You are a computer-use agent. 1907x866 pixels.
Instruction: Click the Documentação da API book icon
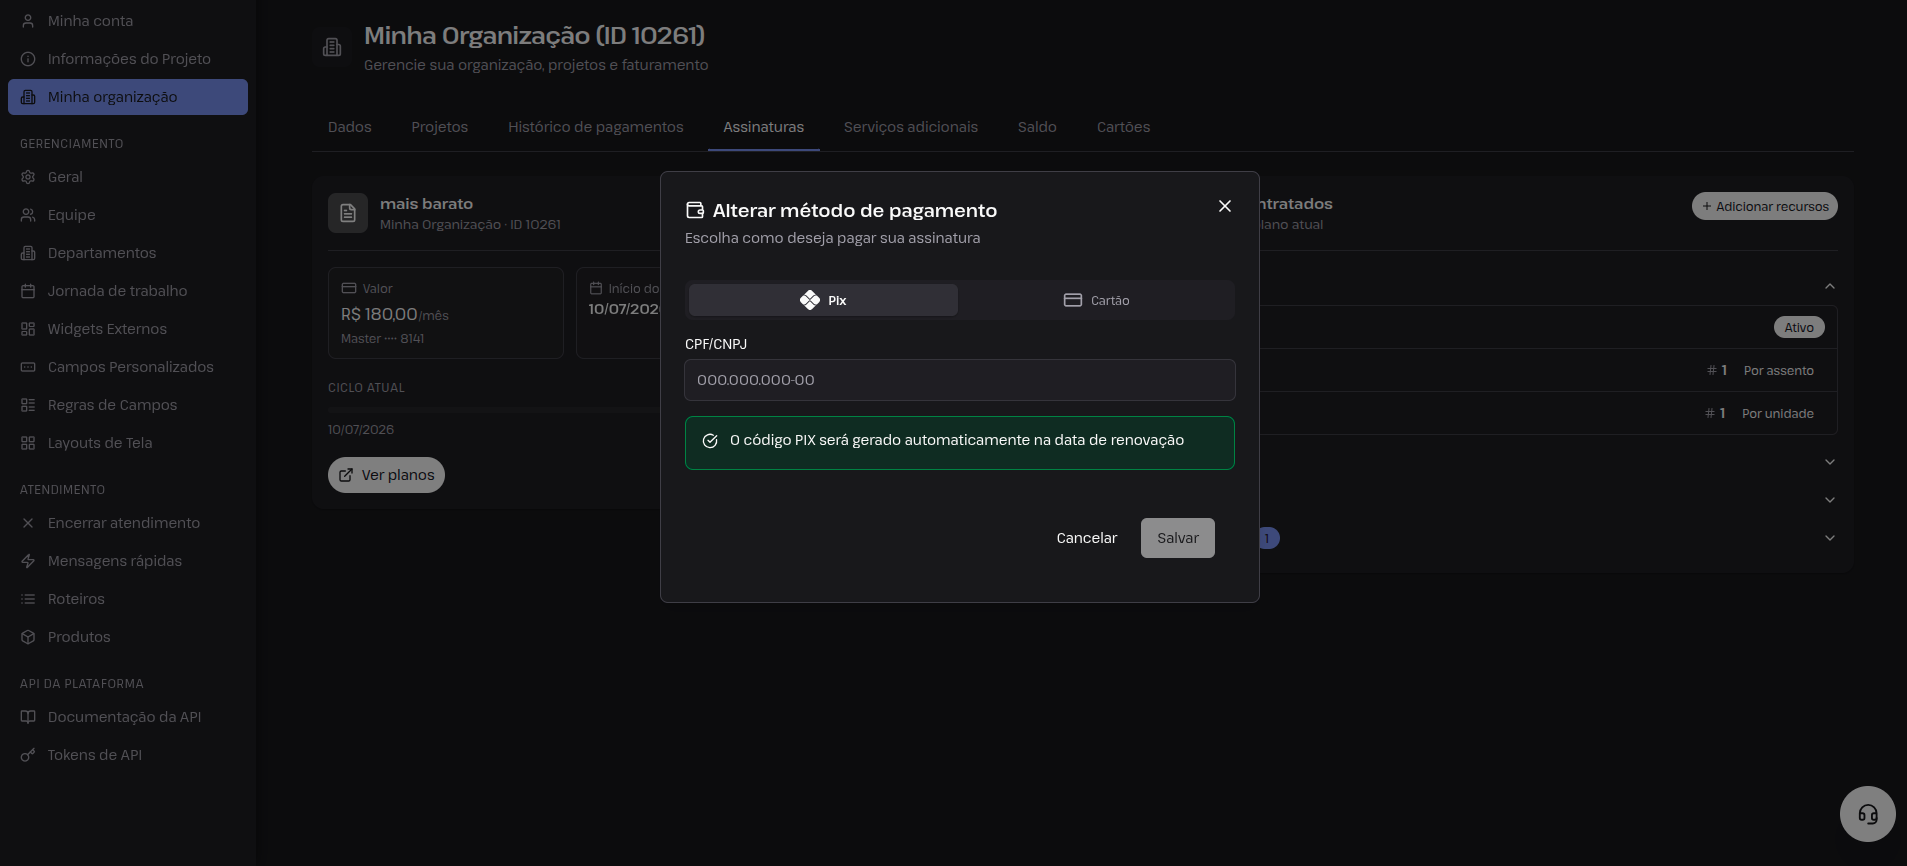[28, 717]
